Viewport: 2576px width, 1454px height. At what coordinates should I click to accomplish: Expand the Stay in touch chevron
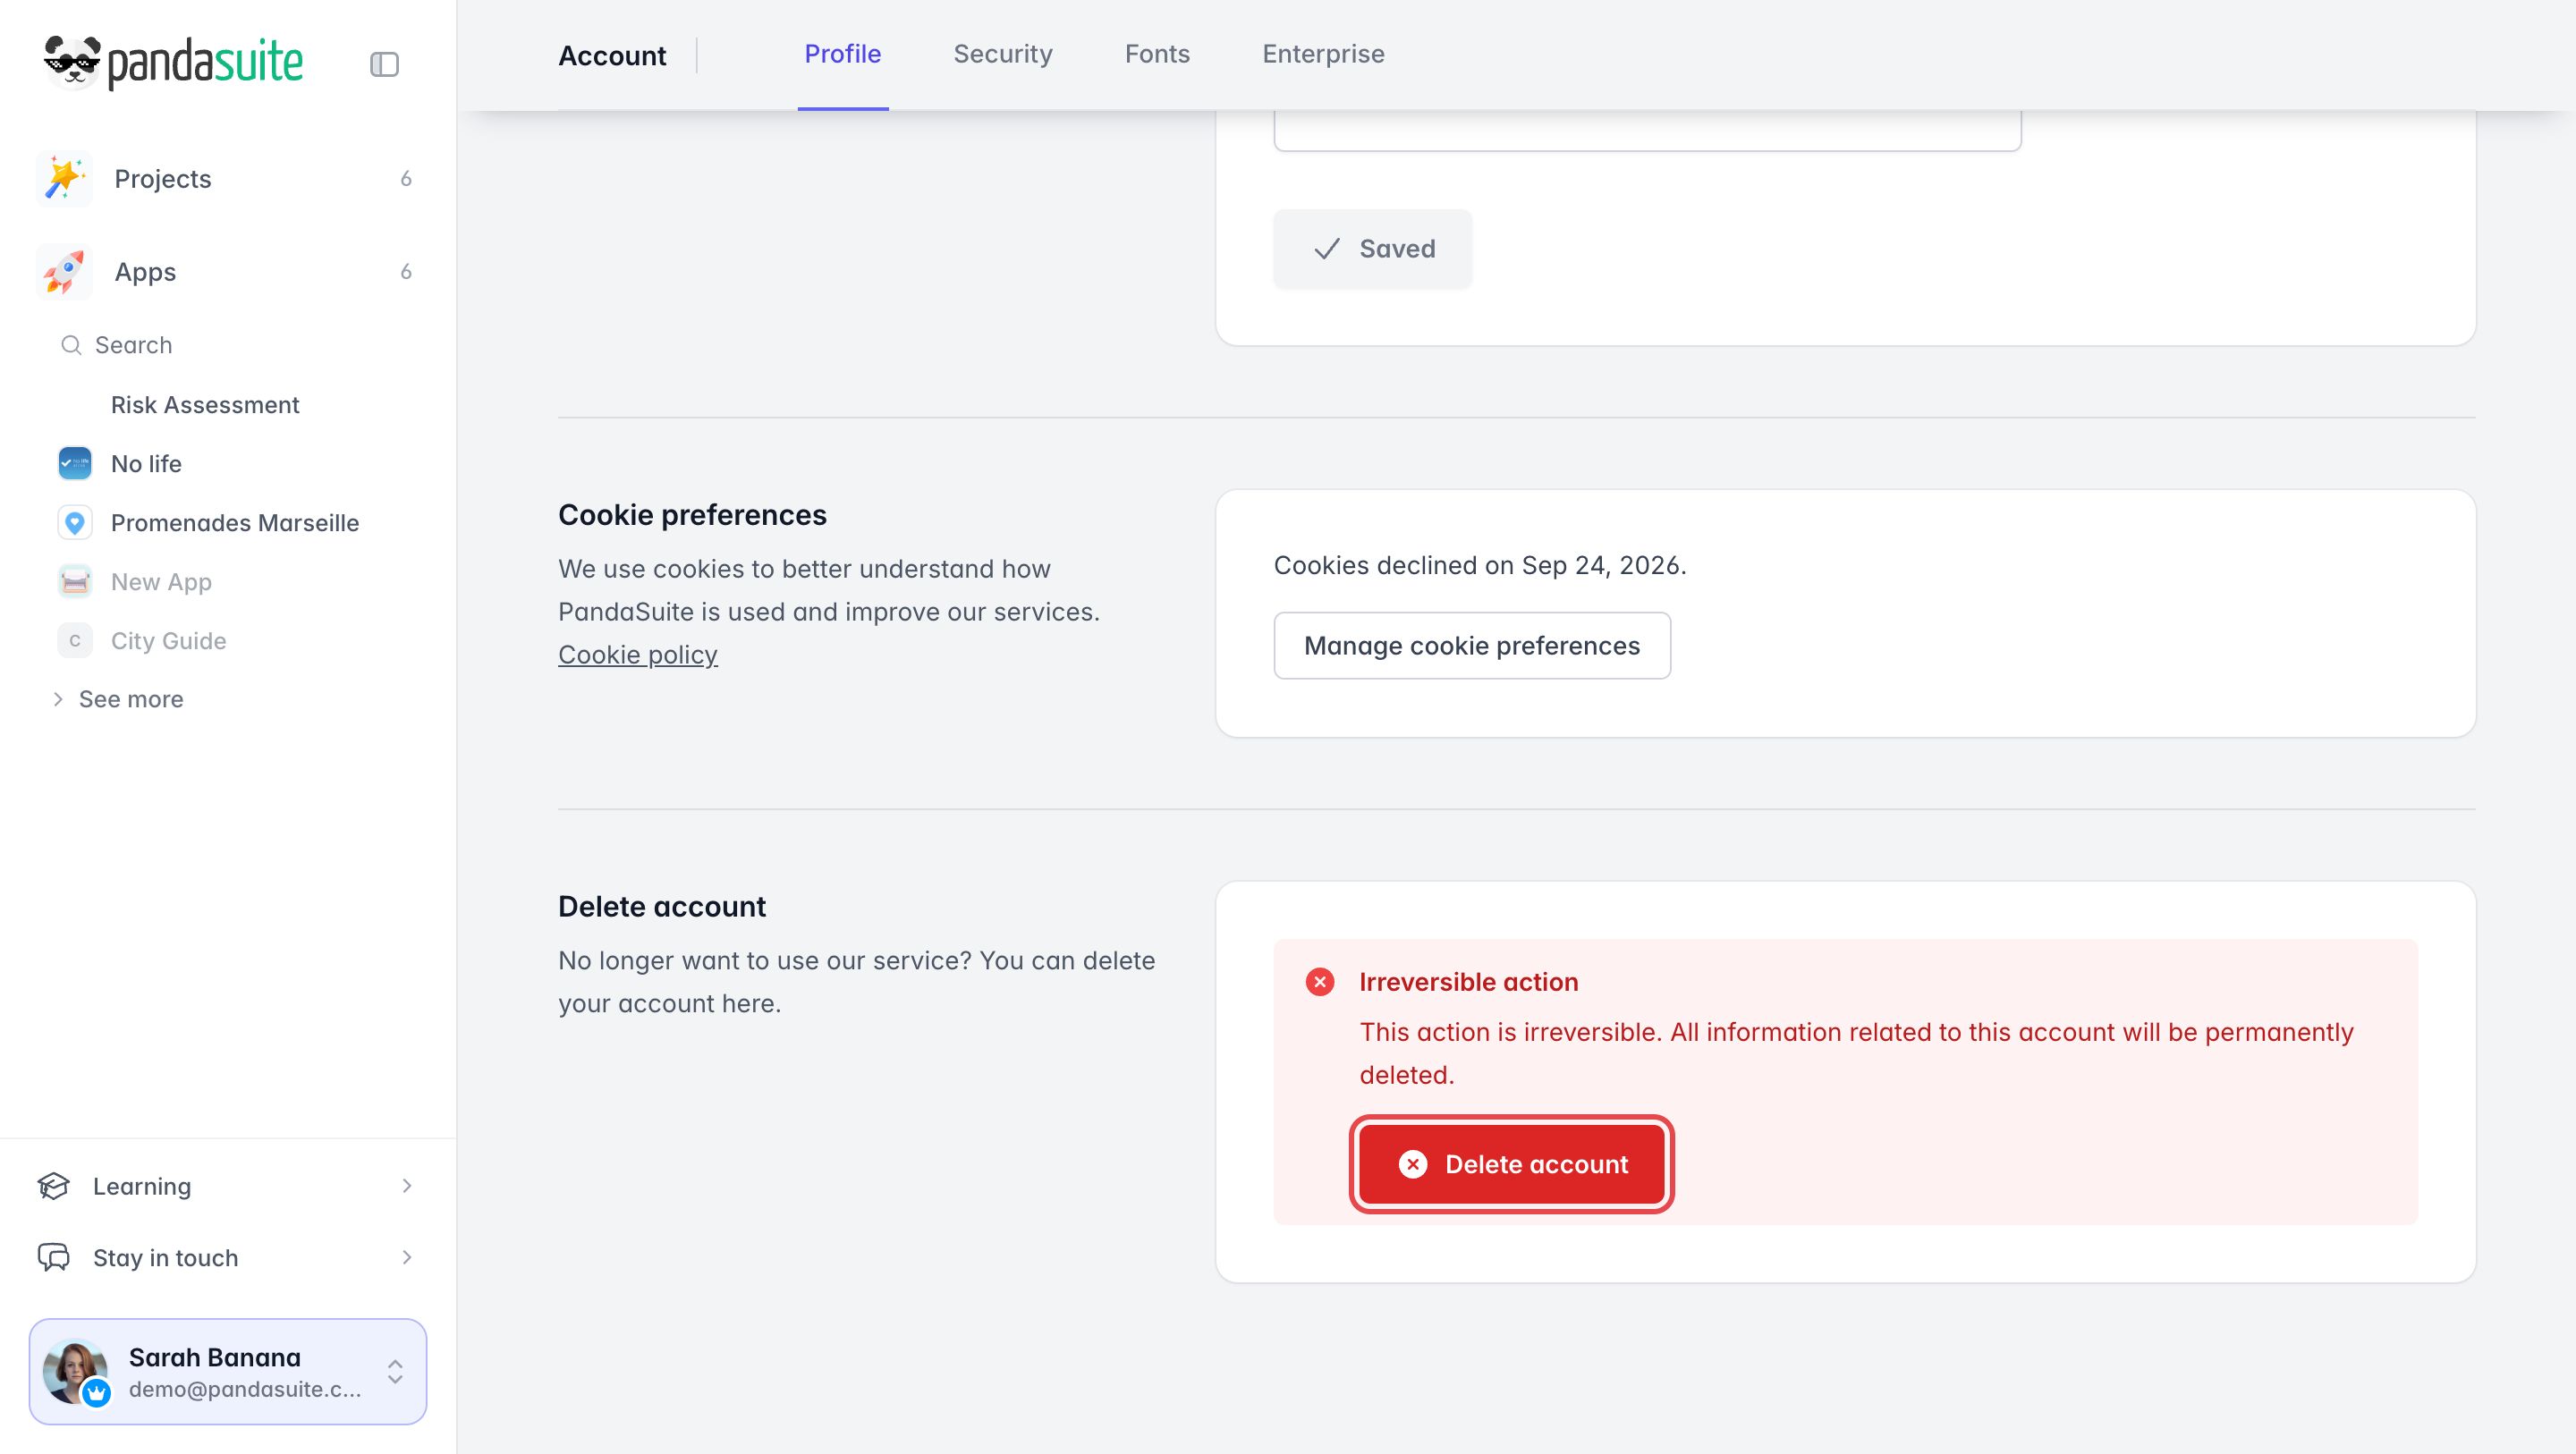[x=407, y=1258]
